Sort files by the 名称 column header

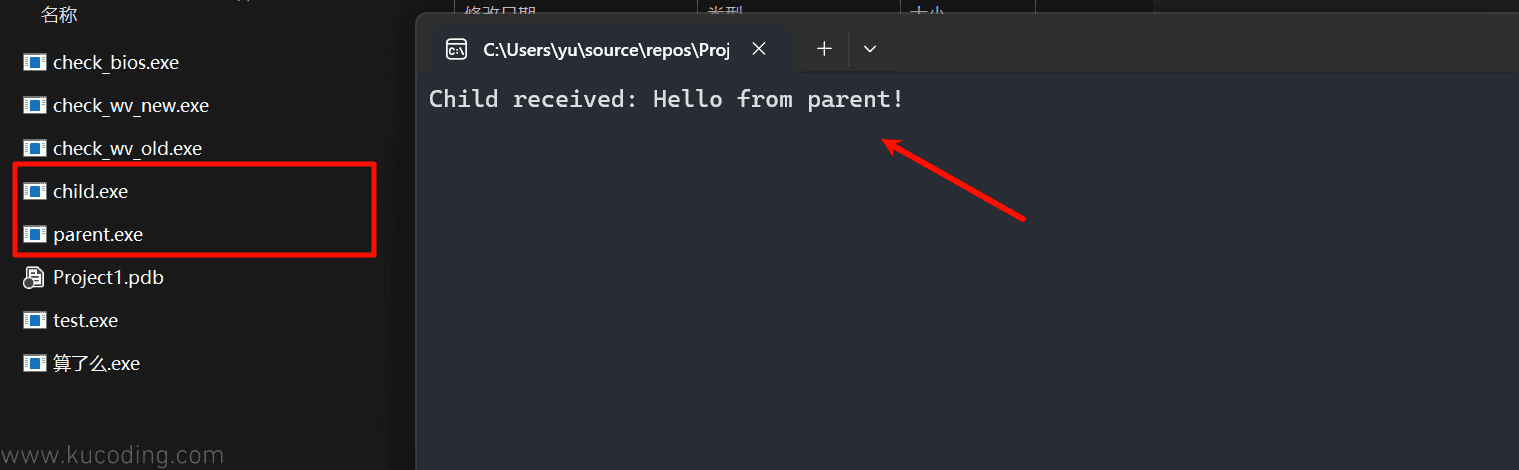click(59, 14)
